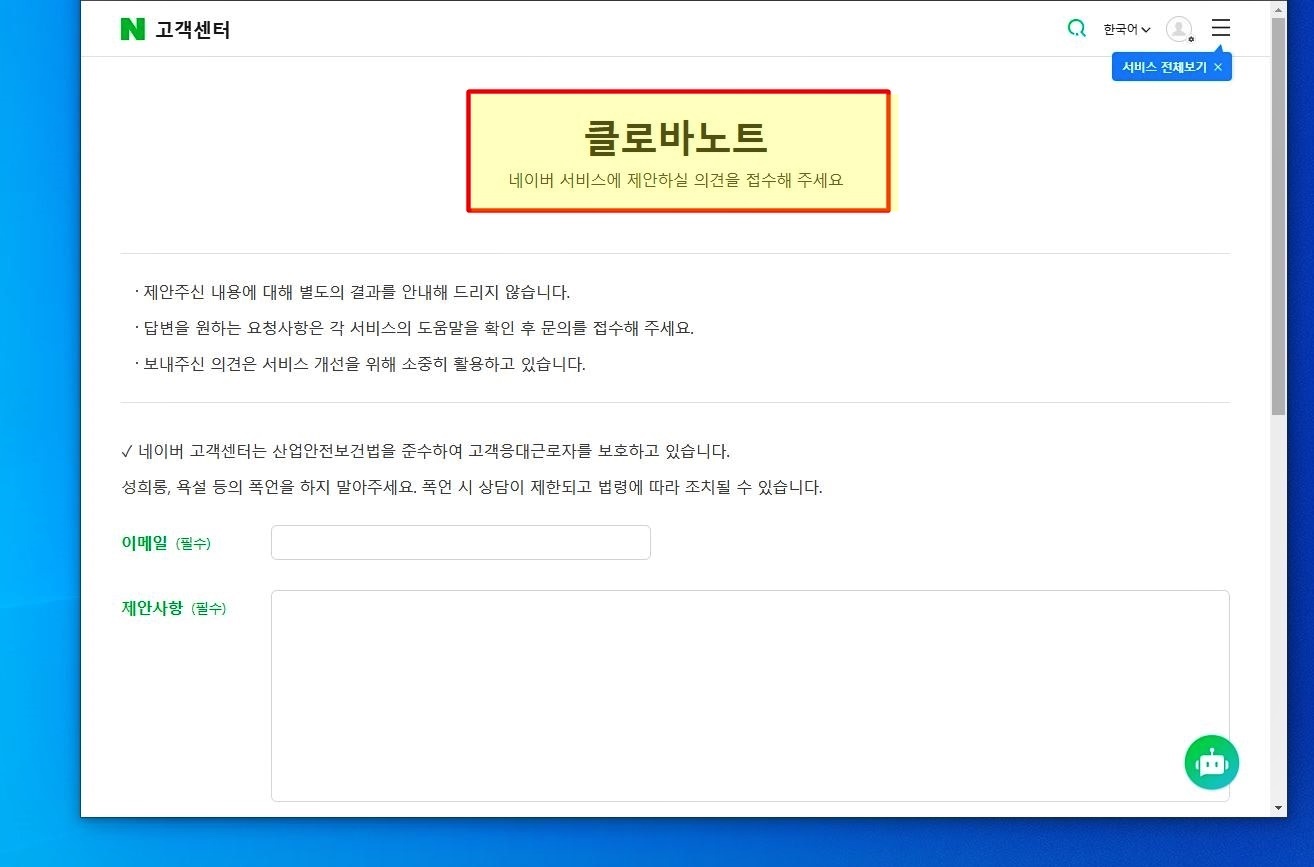This screenshot has width=1314, height=867.
Task: Click the 이메일 (필수) label
Action: [x=166, y=543]
